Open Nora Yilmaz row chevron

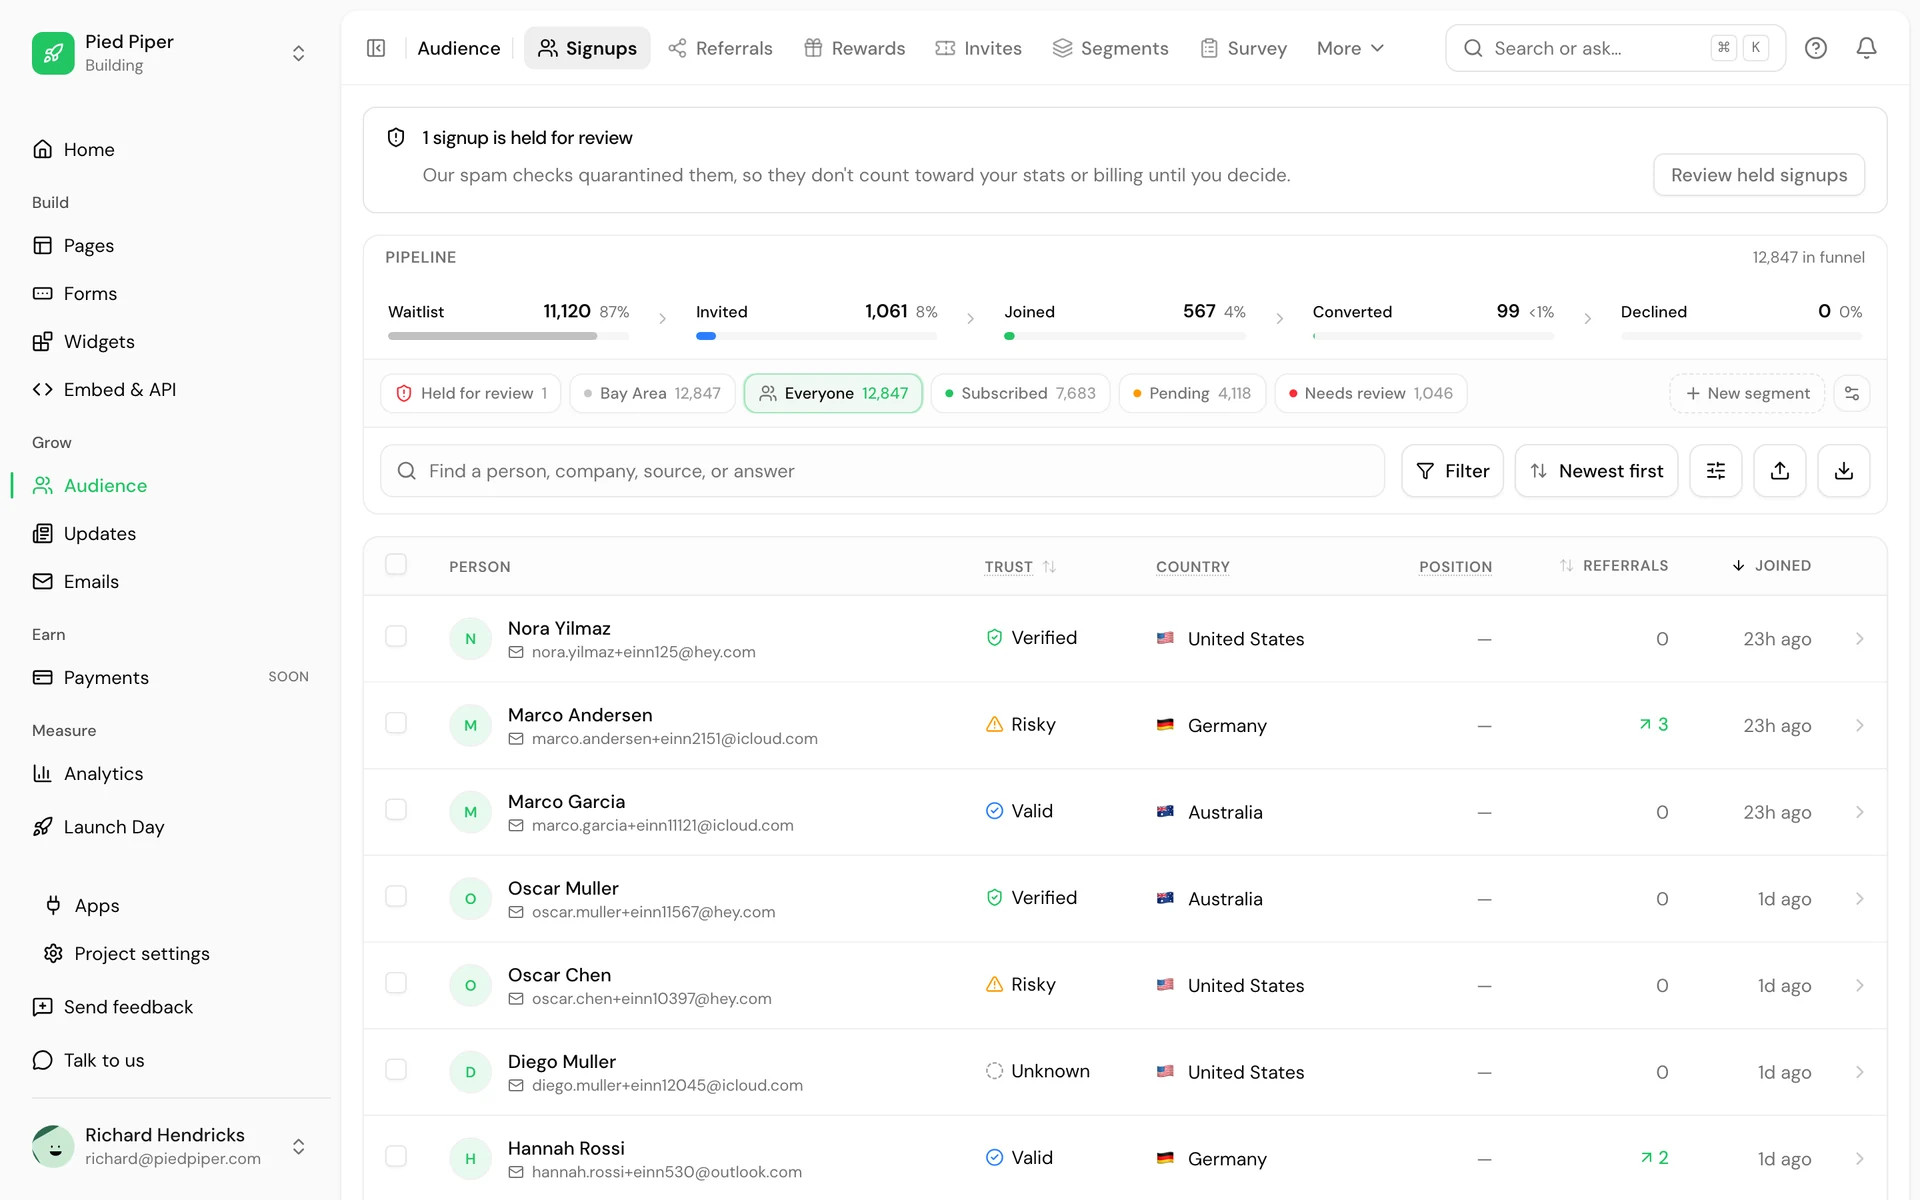[1860, 639]
